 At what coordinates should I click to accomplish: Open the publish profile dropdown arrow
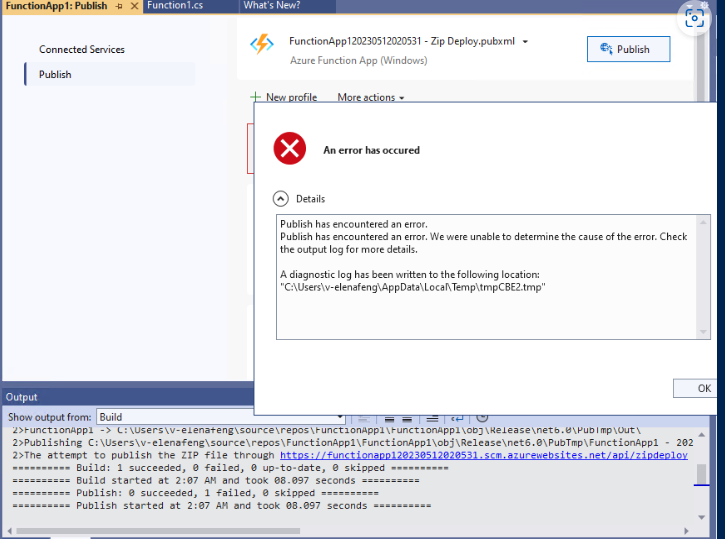point(525,42)
